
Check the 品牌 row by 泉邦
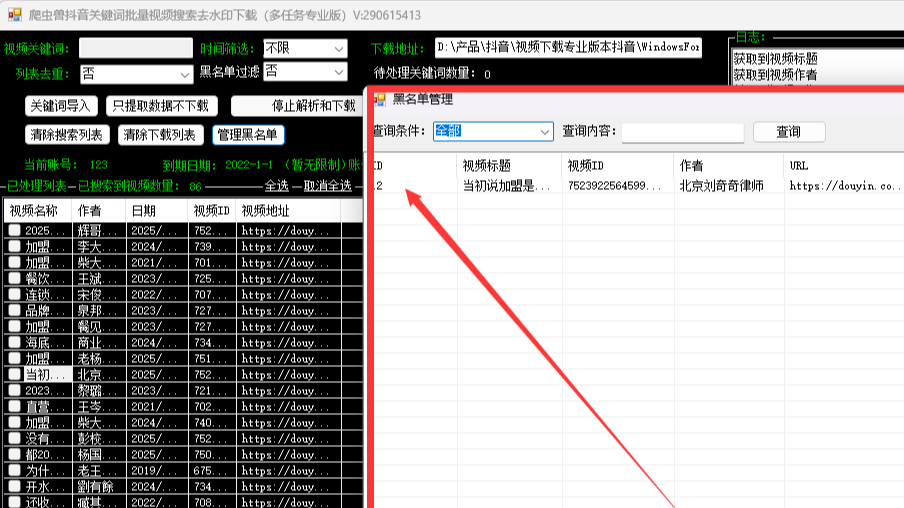[x=14, y=310]
